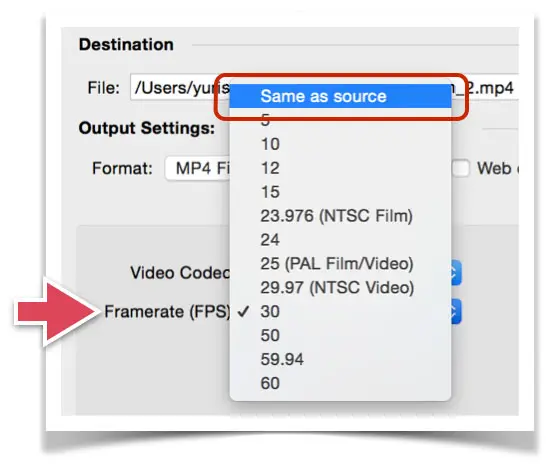Select the 10 fps option
Image resolution: width=550 pixels, height=464 pixels.
(340, 144)
